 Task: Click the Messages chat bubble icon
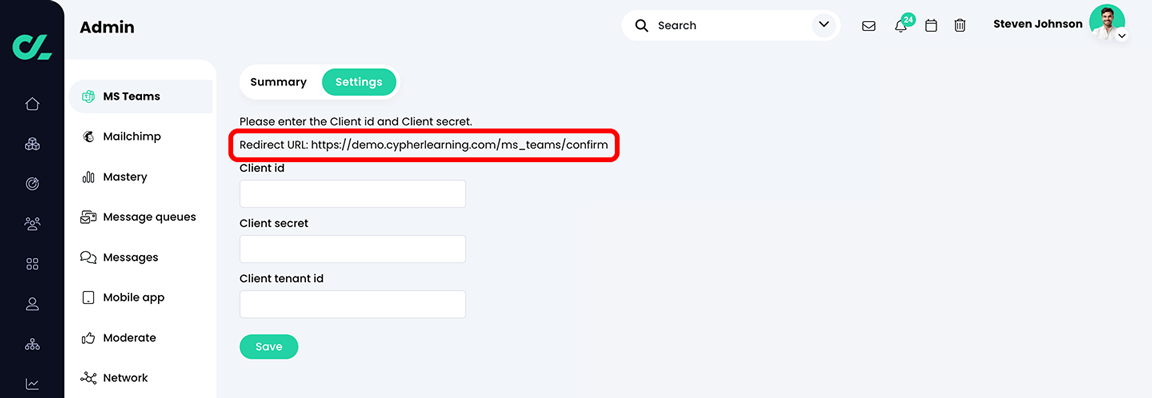tap(88, 257)
